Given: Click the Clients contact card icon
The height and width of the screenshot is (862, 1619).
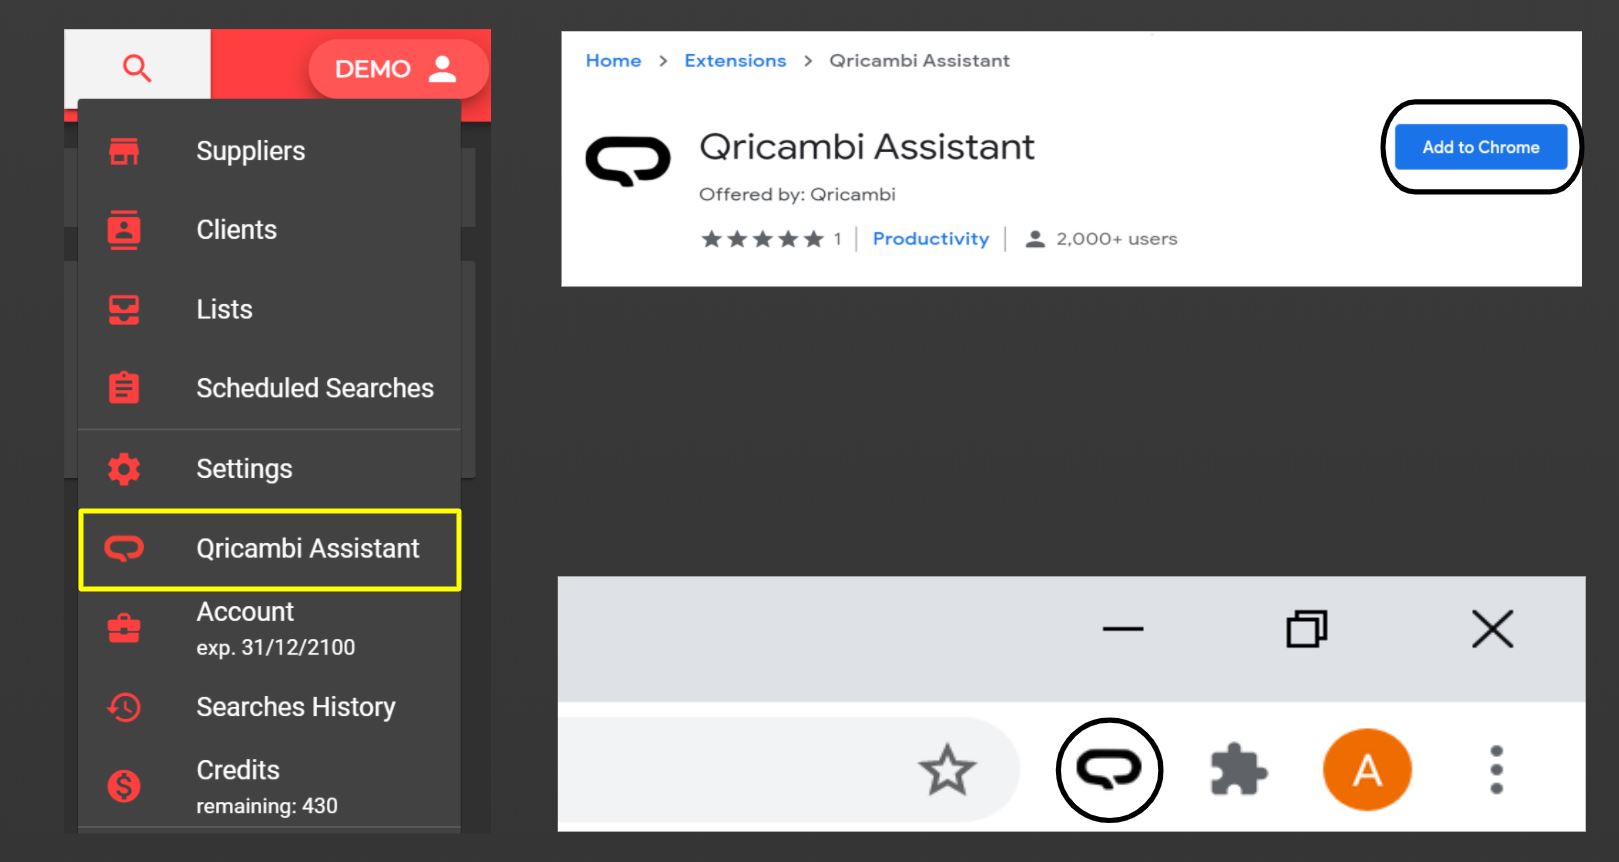Looking at the screenshot, I should coord(124,230).
